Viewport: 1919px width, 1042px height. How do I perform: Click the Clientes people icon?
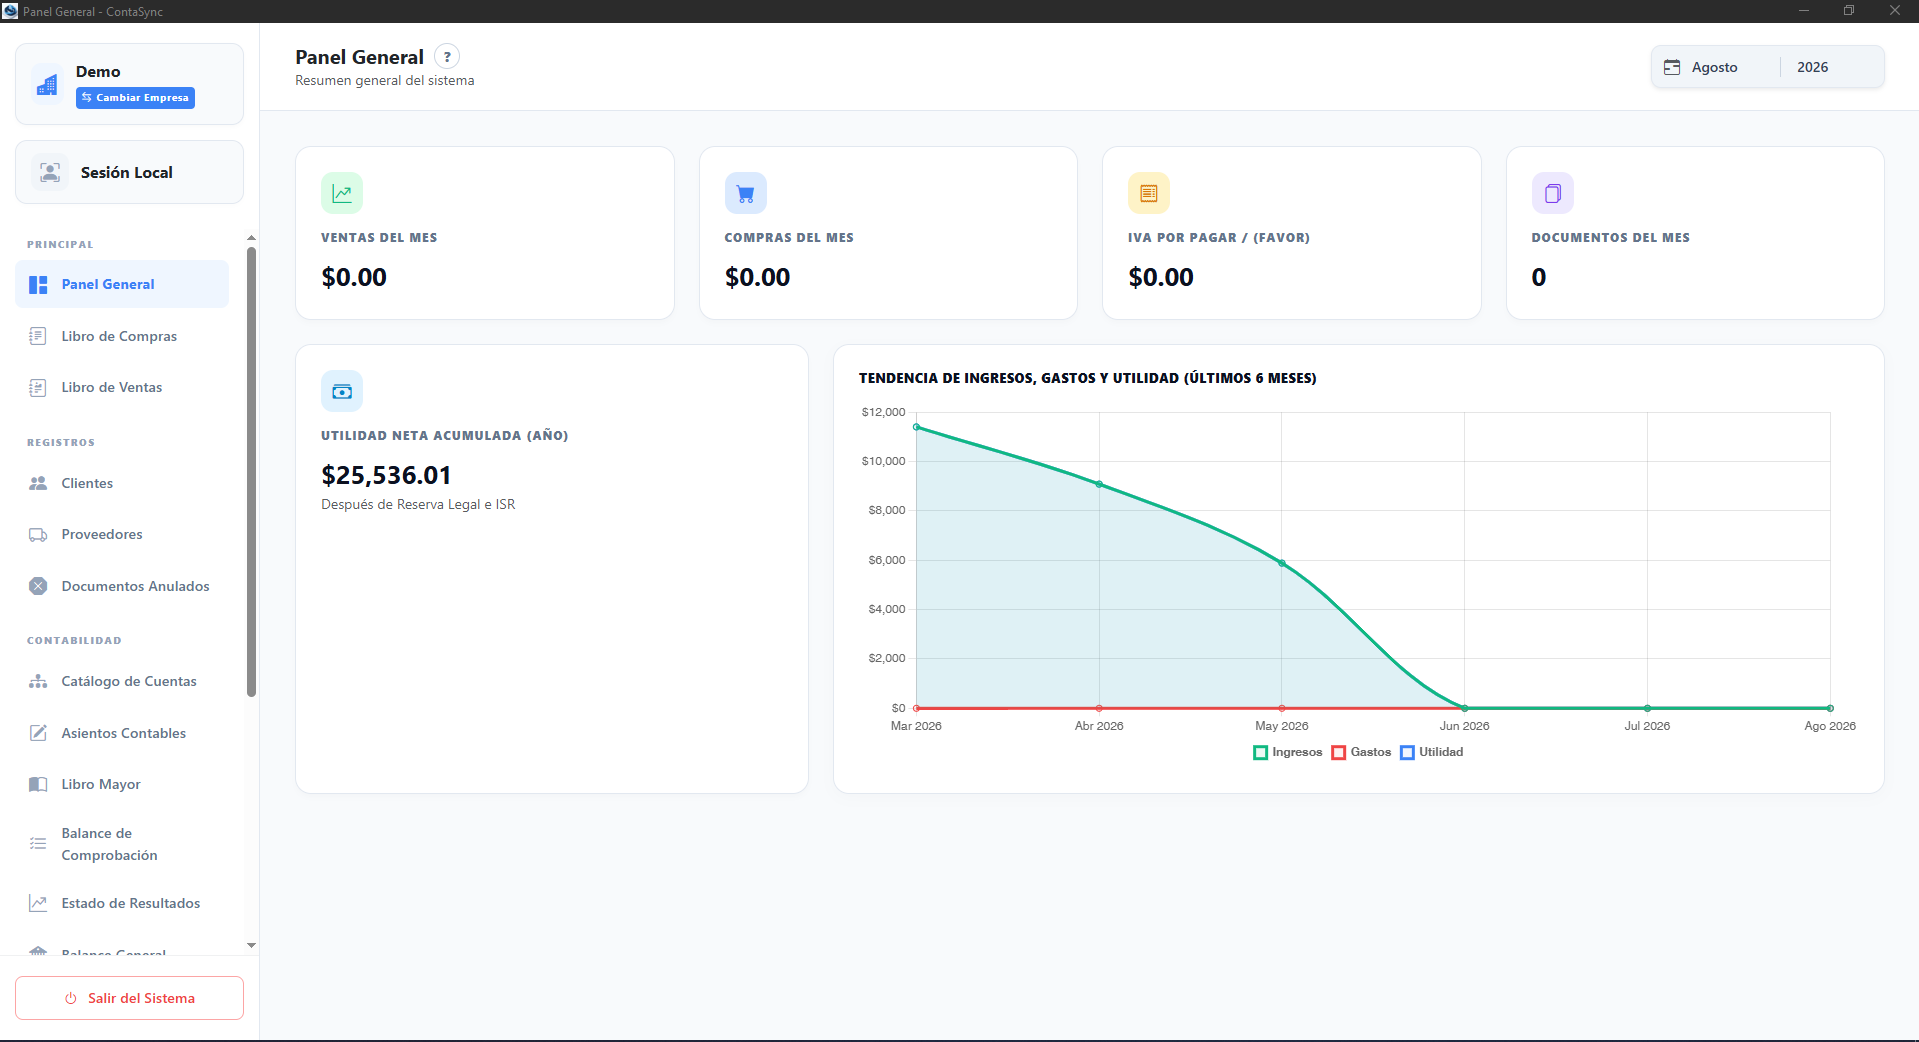pyautogui.click(x=38, y=483)
